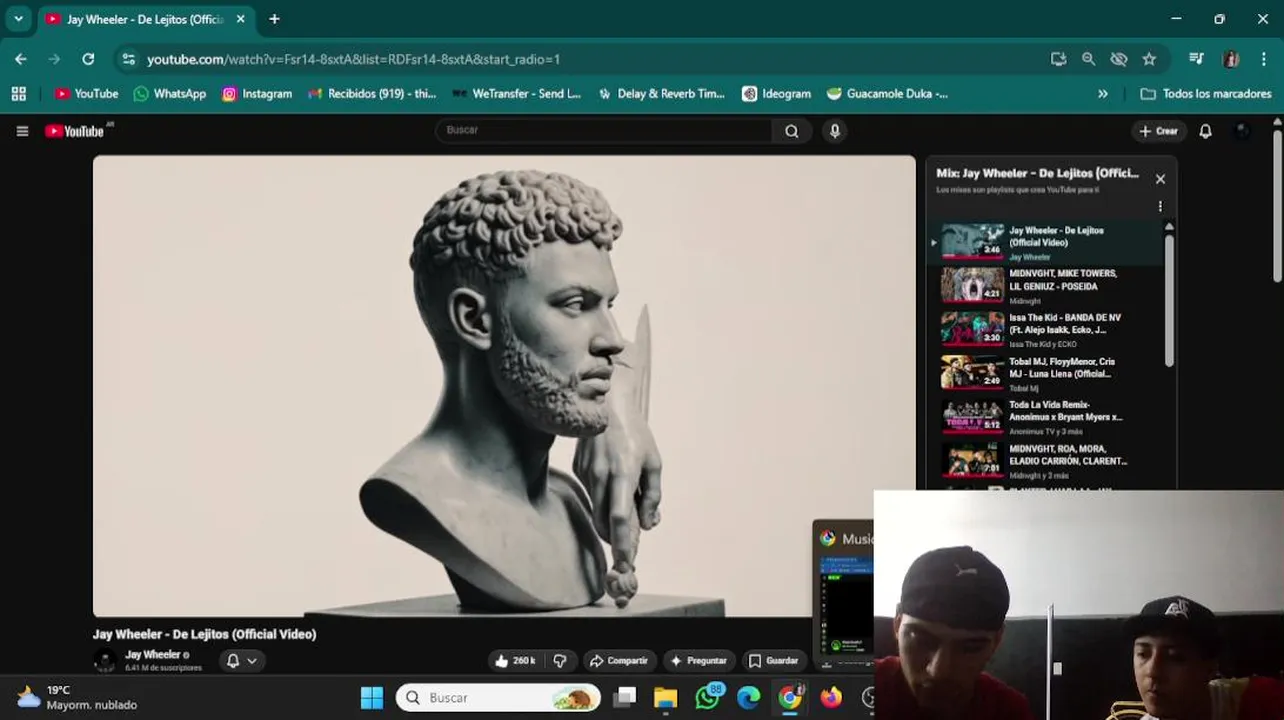
Task: Bookmark this page with the star icon
Action: pyautogui.click(x=1149, y=59)
